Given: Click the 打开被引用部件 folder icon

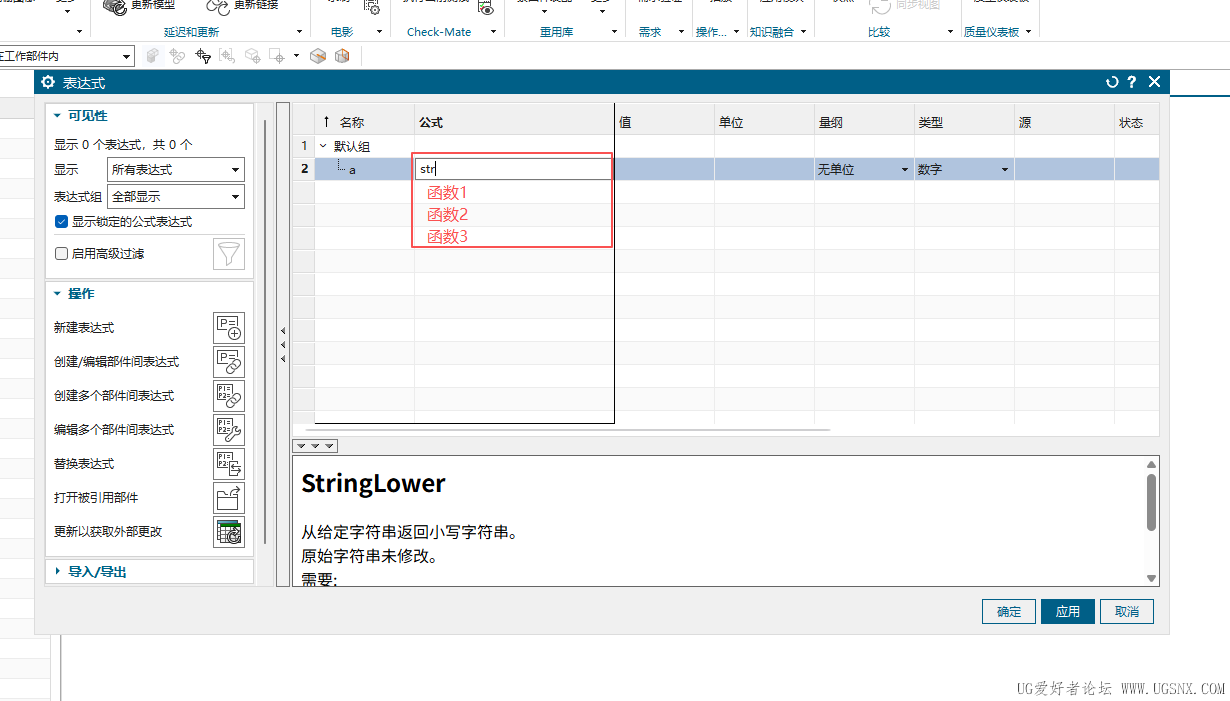Looking at the screenshot, I should tap(229, 498).
